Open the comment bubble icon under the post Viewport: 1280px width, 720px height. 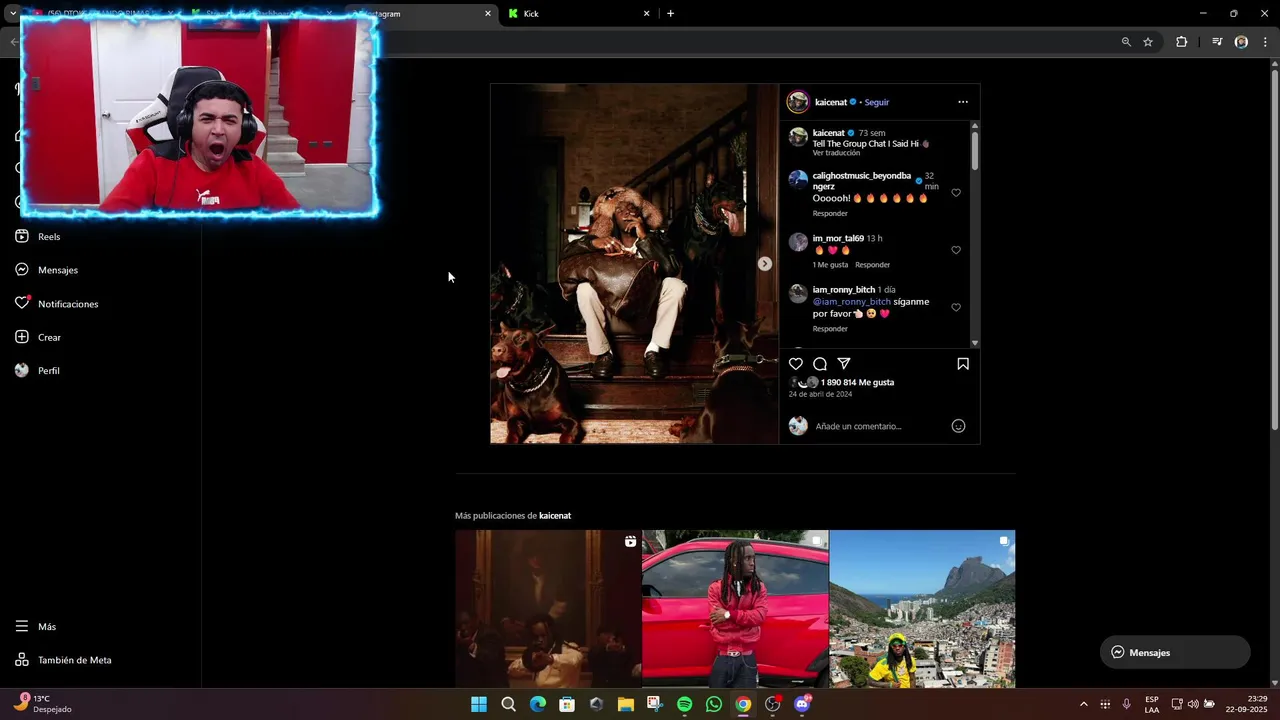[x=820, y=364]
